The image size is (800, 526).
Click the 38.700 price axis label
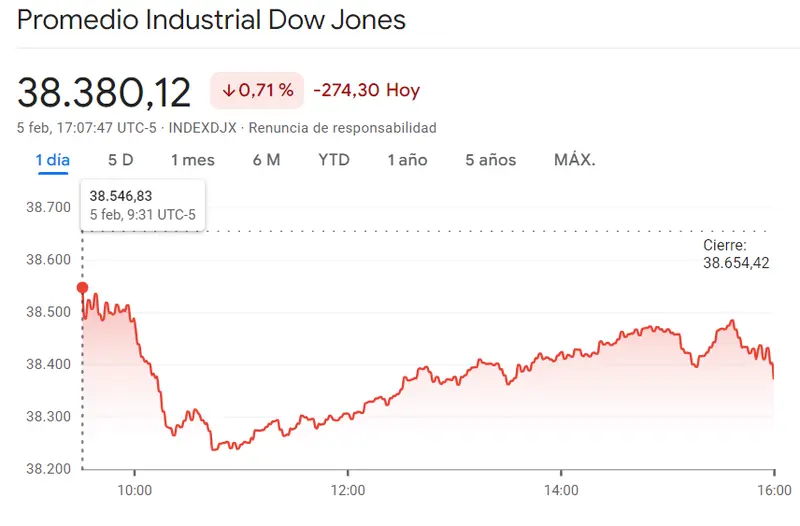point(46,207)
